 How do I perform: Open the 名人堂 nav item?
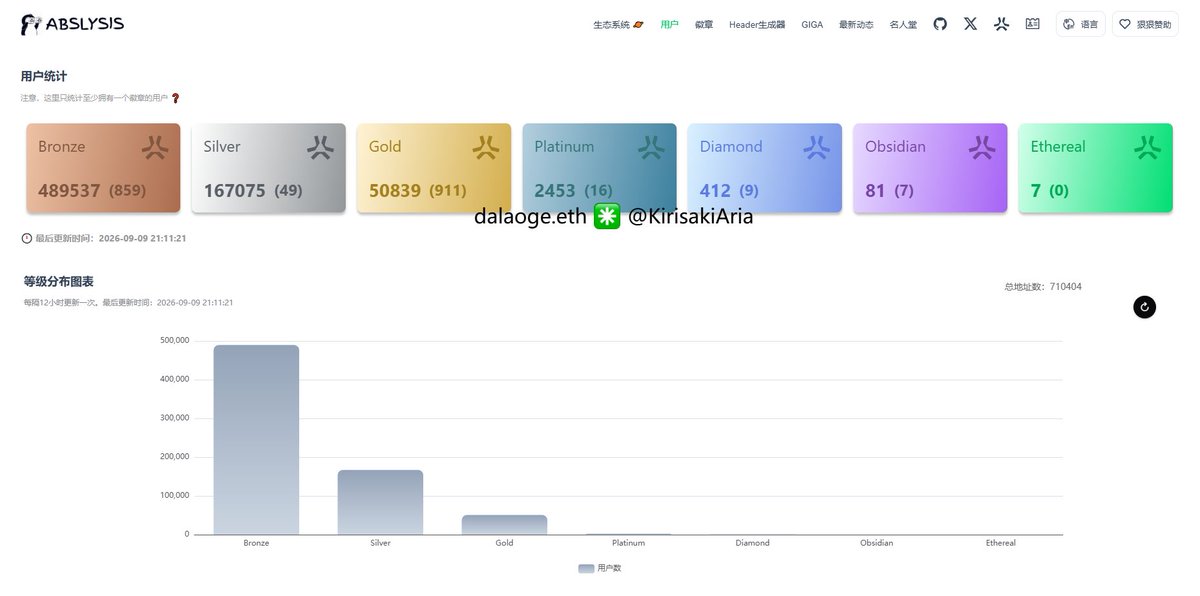(903, 24)
